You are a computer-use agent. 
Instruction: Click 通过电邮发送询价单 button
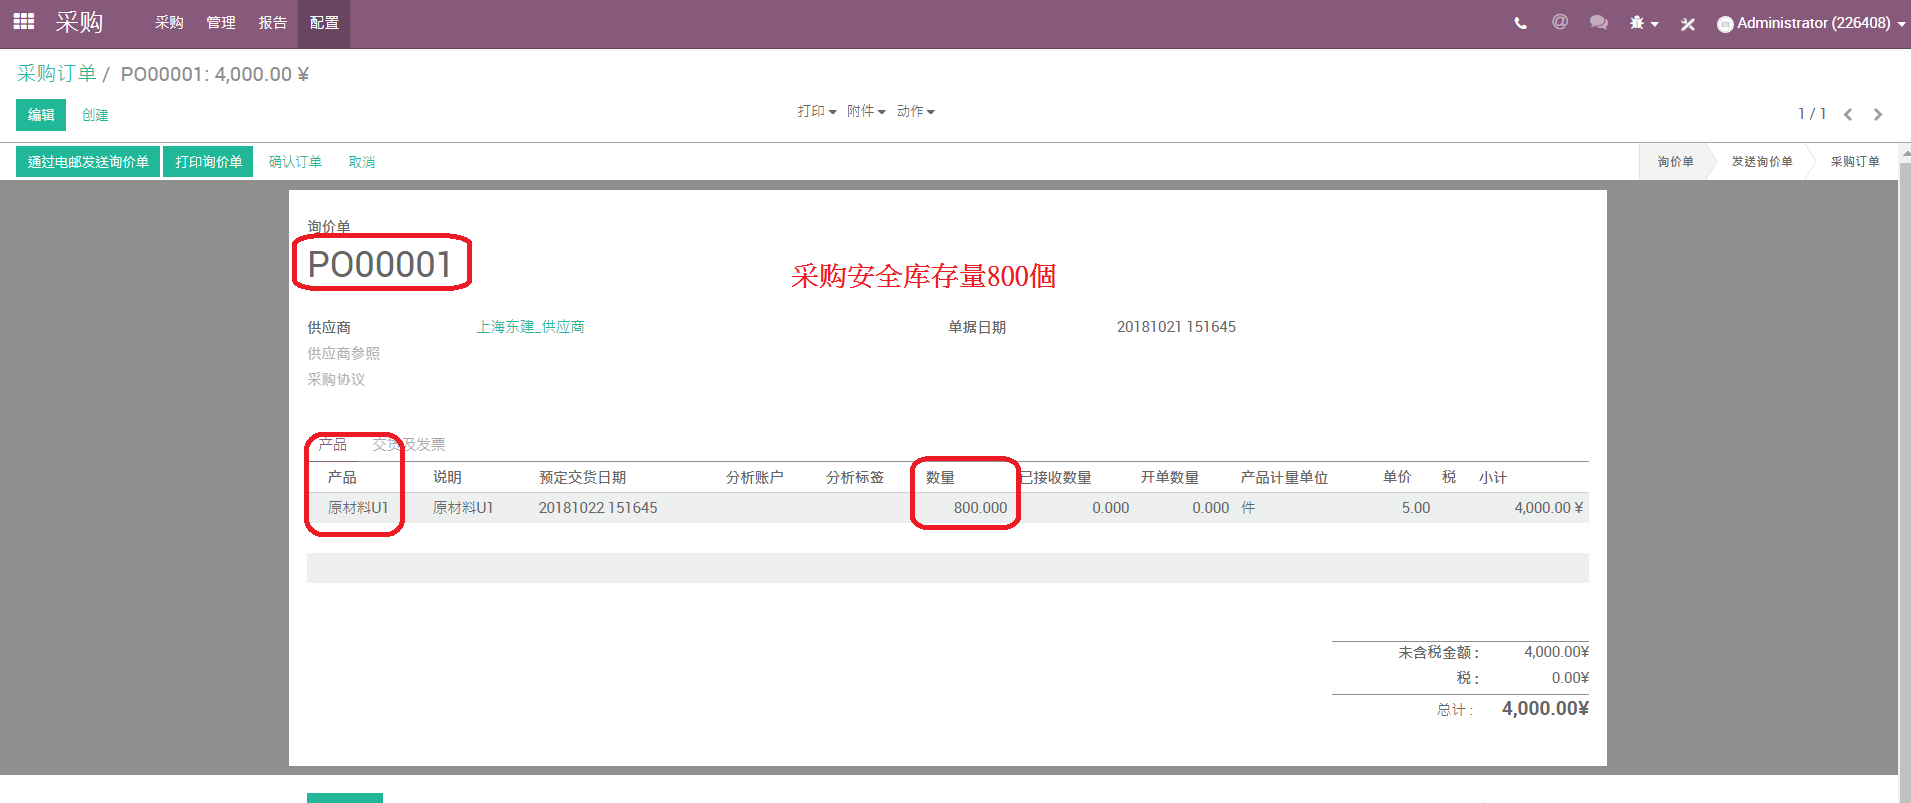[88, 162]
